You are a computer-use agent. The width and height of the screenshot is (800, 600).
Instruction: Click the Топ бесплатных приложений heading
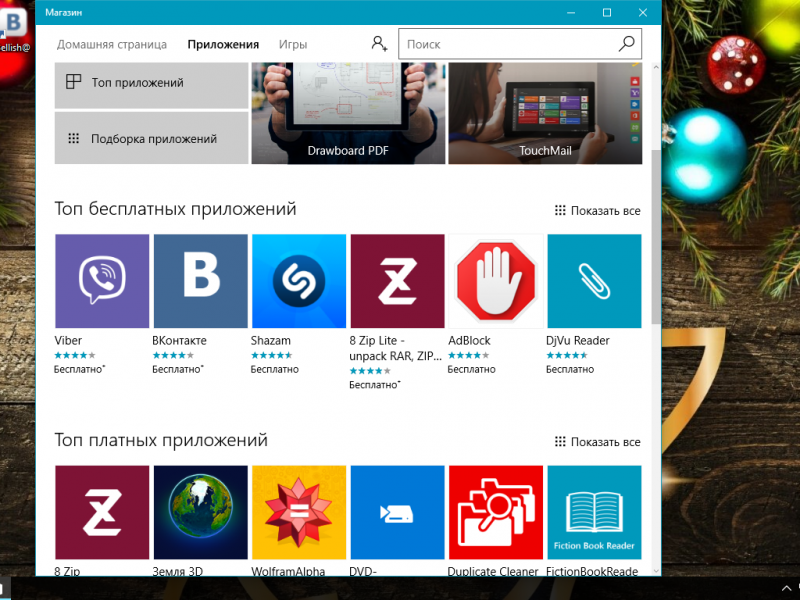point(175,209)
